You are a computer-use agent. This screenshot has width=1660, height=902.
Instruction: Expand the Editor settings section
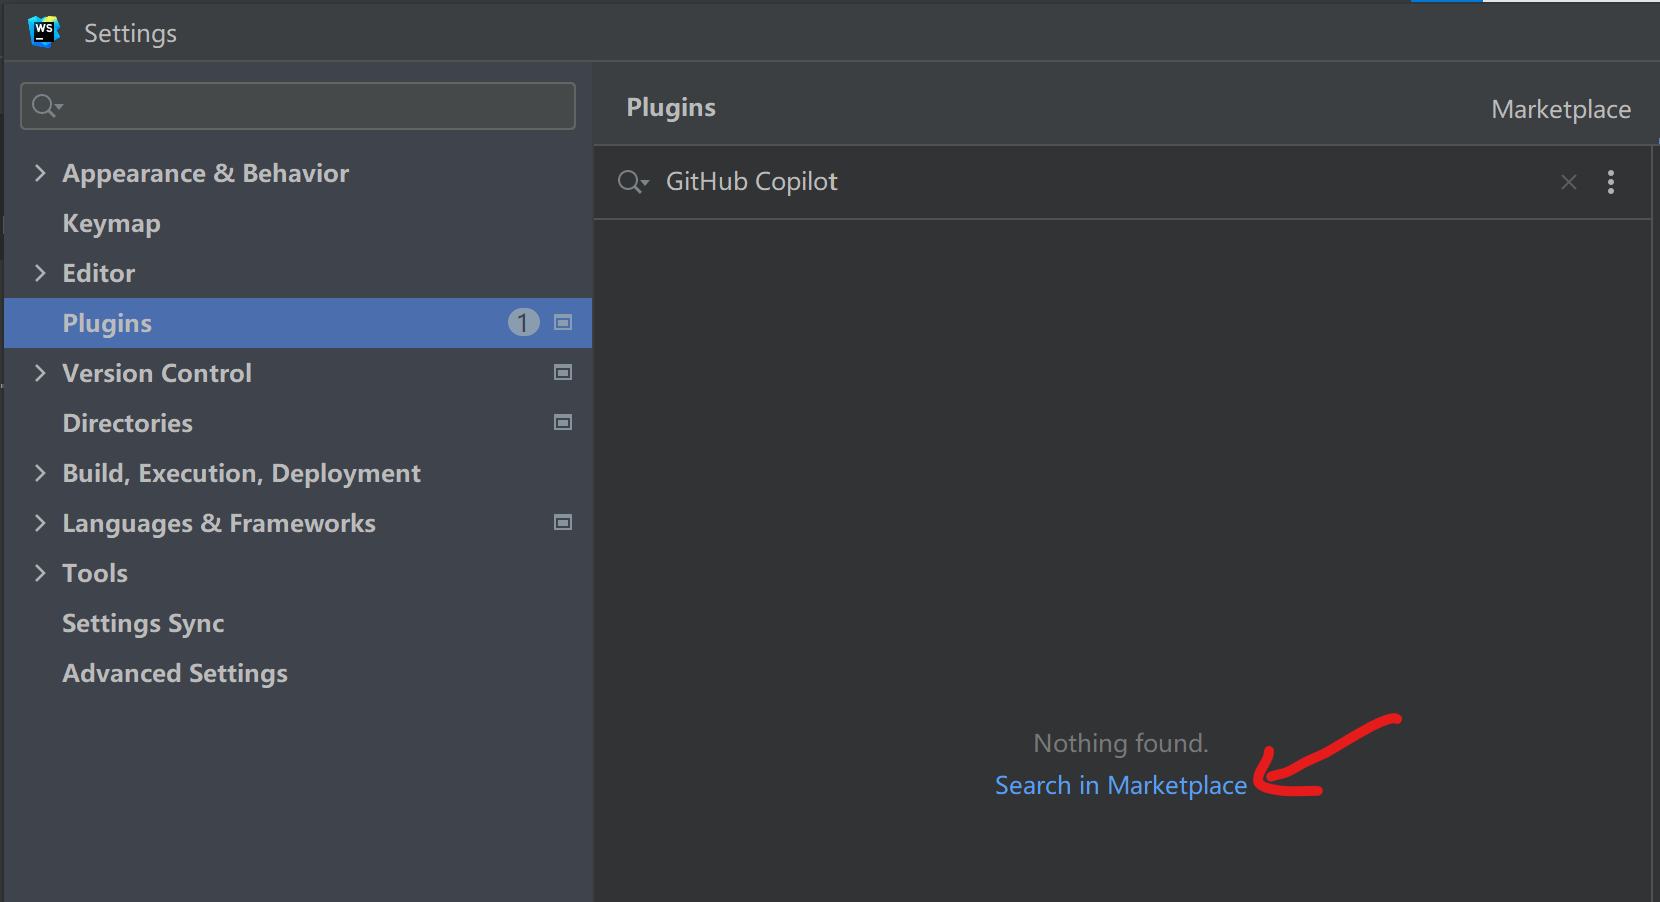point(40,273)
